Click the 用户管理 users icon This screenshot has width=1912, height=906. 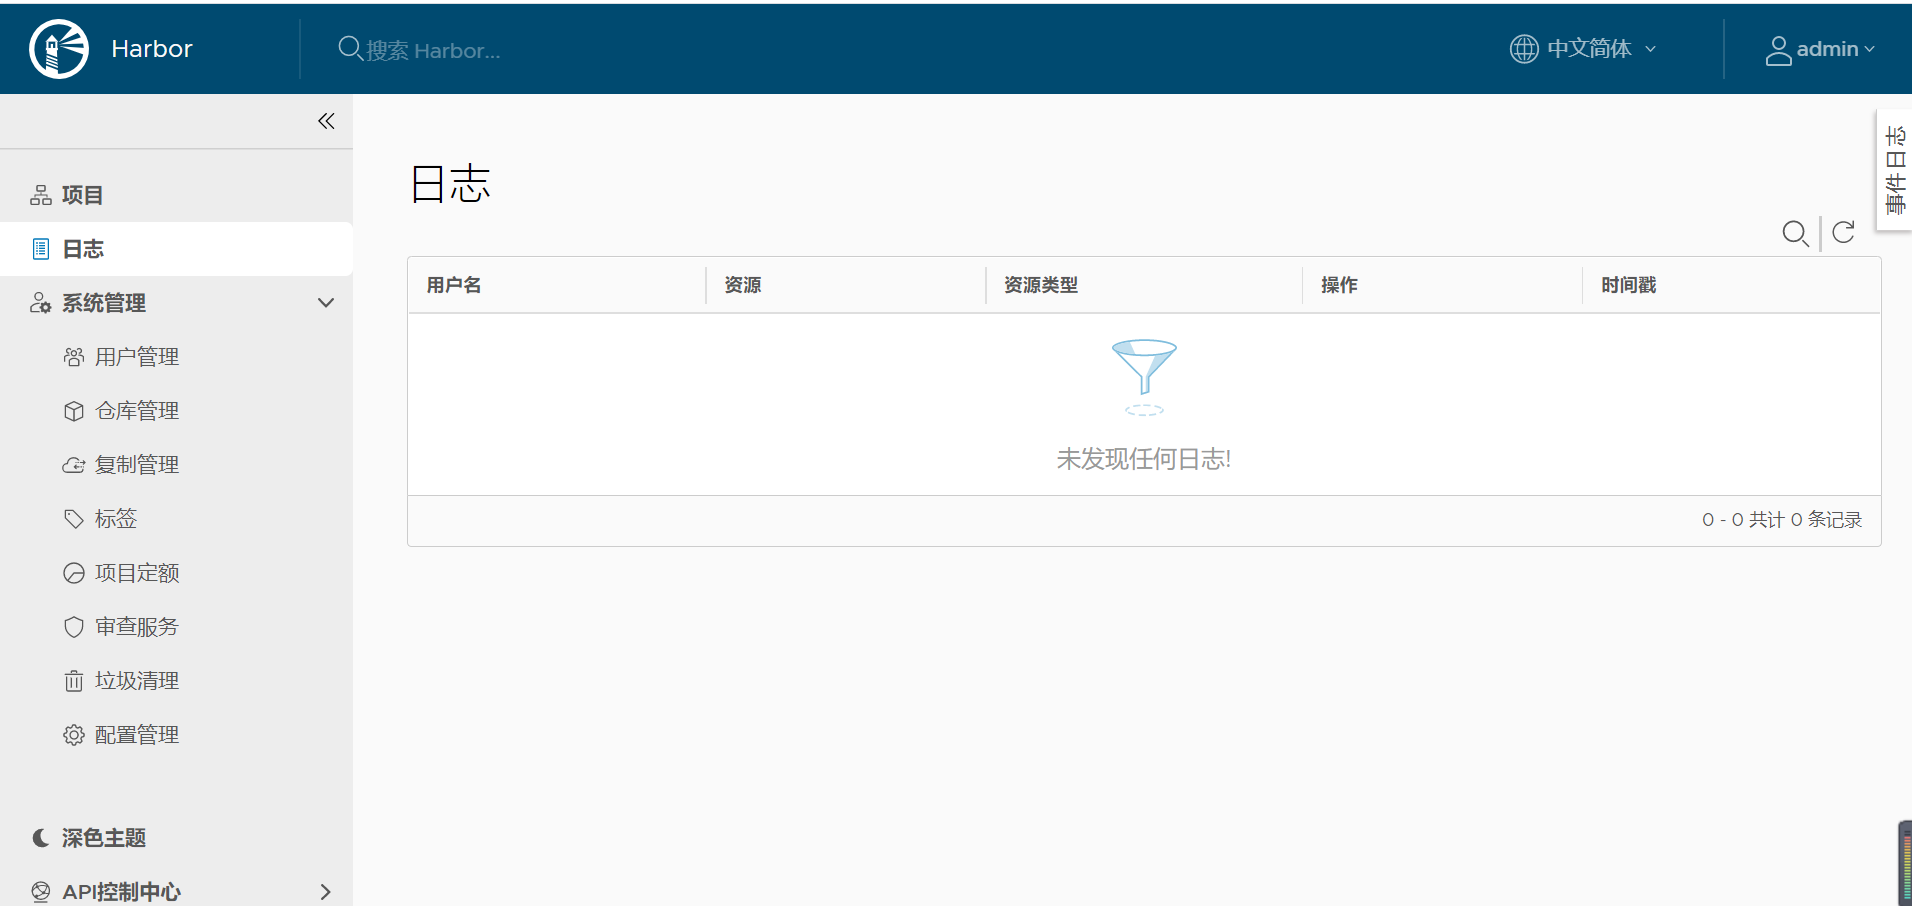pos(74,357)
